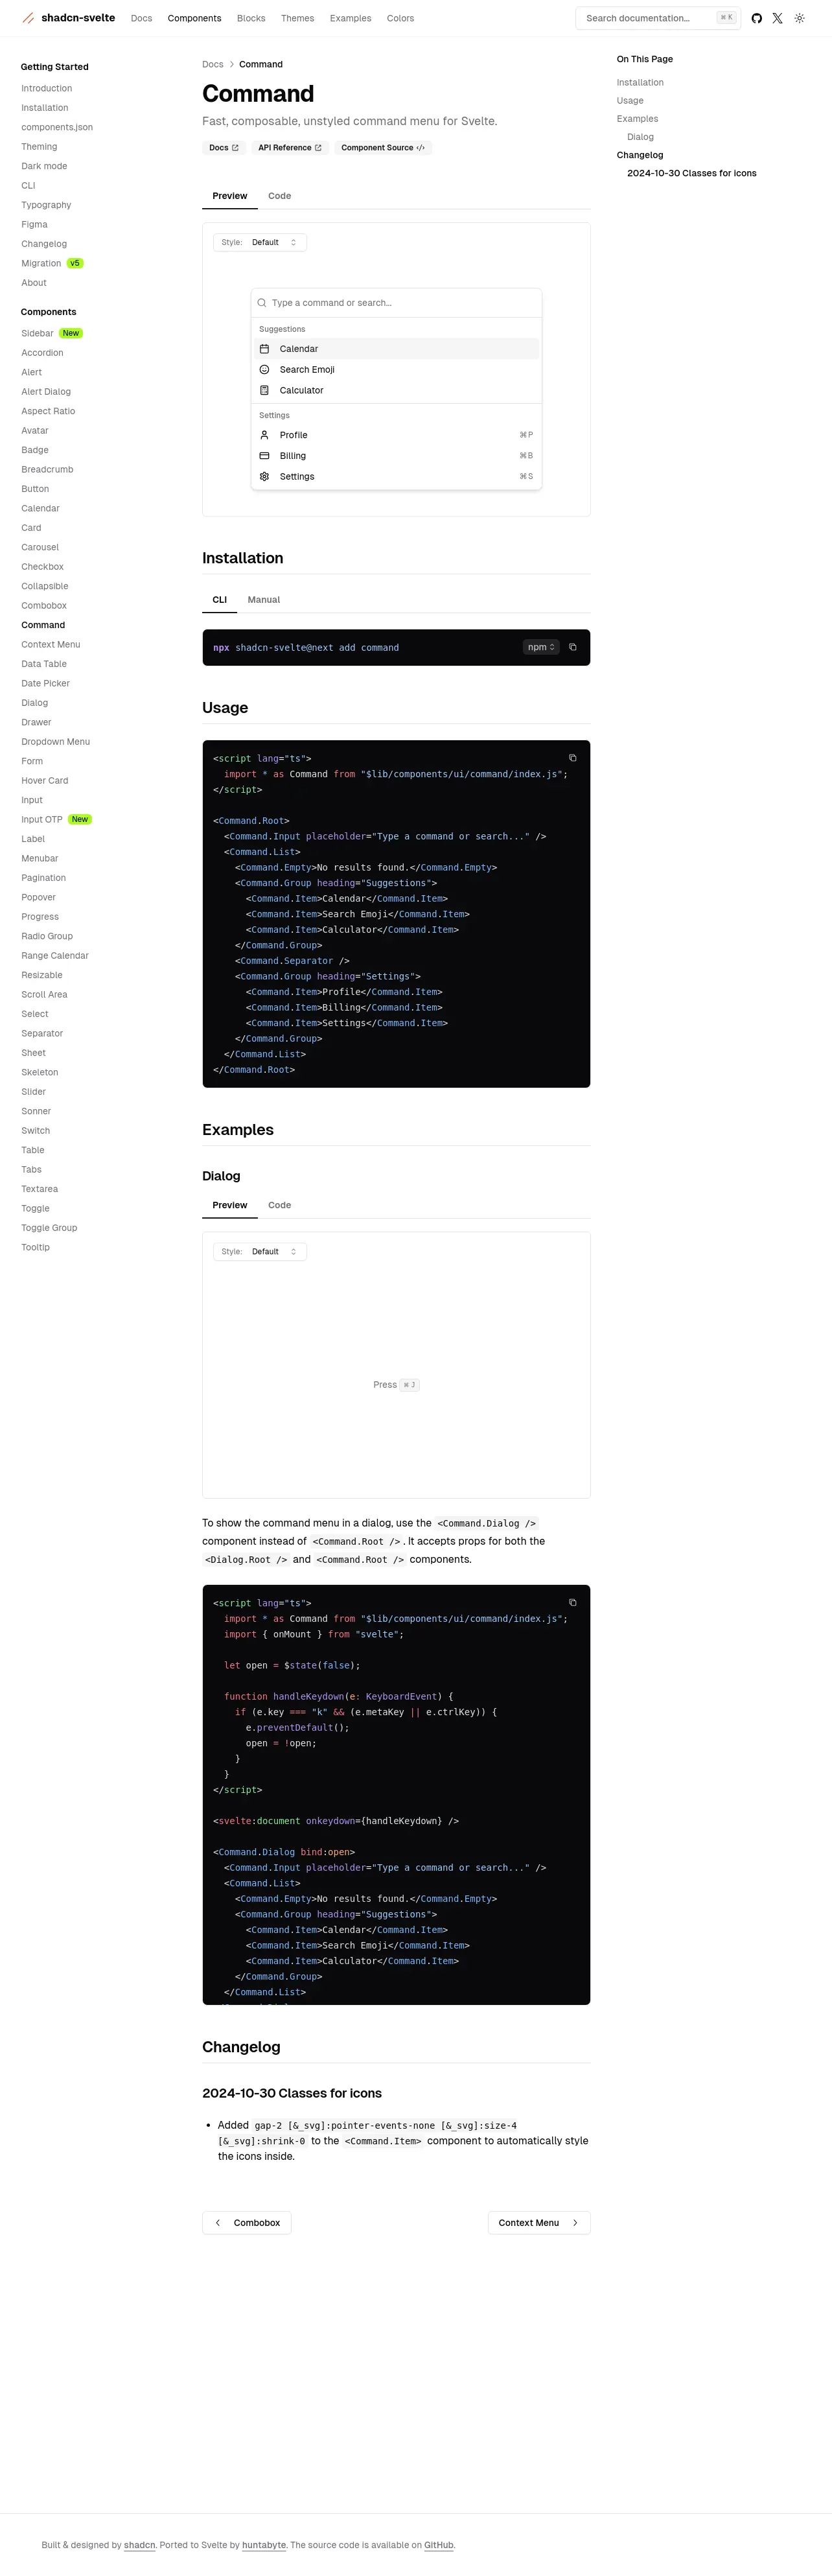The height and width of the screenshot is (2576, 832).
Task: Click the Calendar icon in command menu
Action: coord(264,349)
